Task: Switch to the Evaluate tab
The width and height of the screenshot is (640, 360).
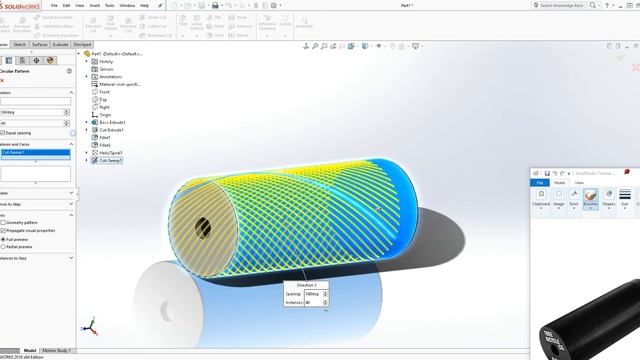Action: pyautogui.click(x=60, y=44)
